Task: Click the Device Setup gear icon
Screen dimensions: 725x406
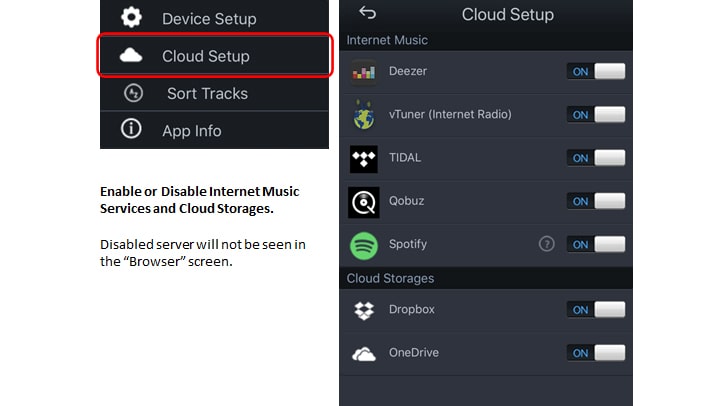Action: (131, 17)
